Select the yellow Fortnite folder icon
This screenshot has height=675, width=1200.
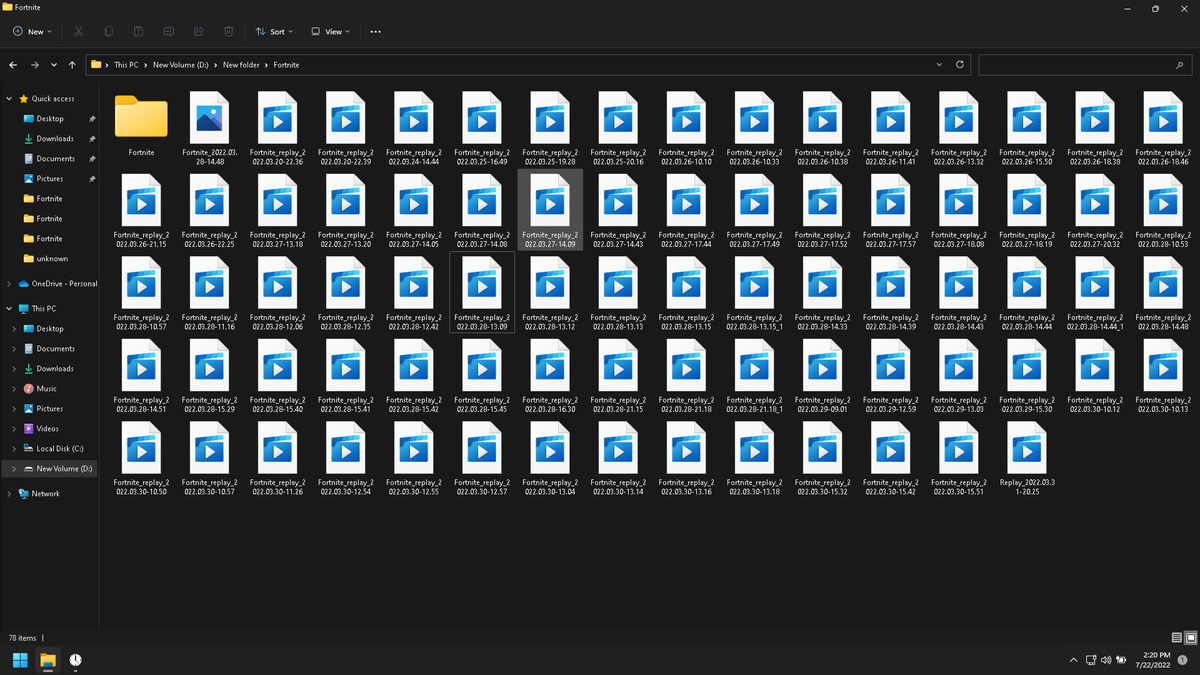[141, 116]
